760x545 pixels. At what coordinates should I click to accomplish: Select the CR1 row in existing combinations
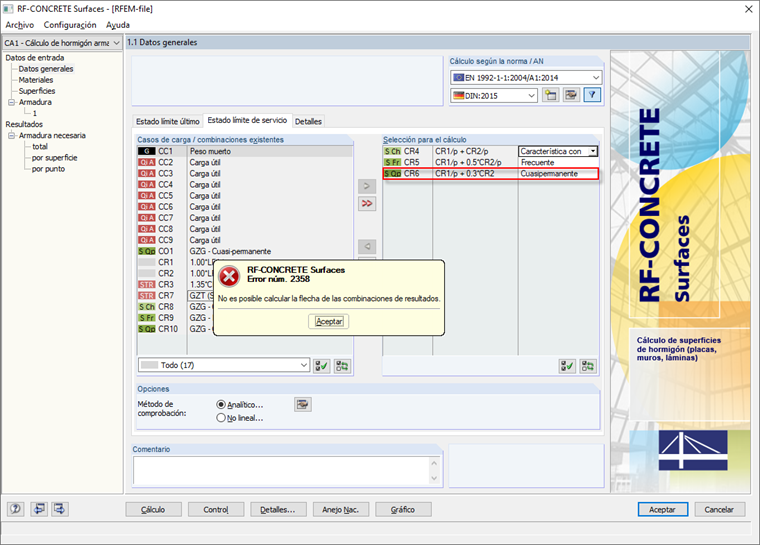pos(176,262)
